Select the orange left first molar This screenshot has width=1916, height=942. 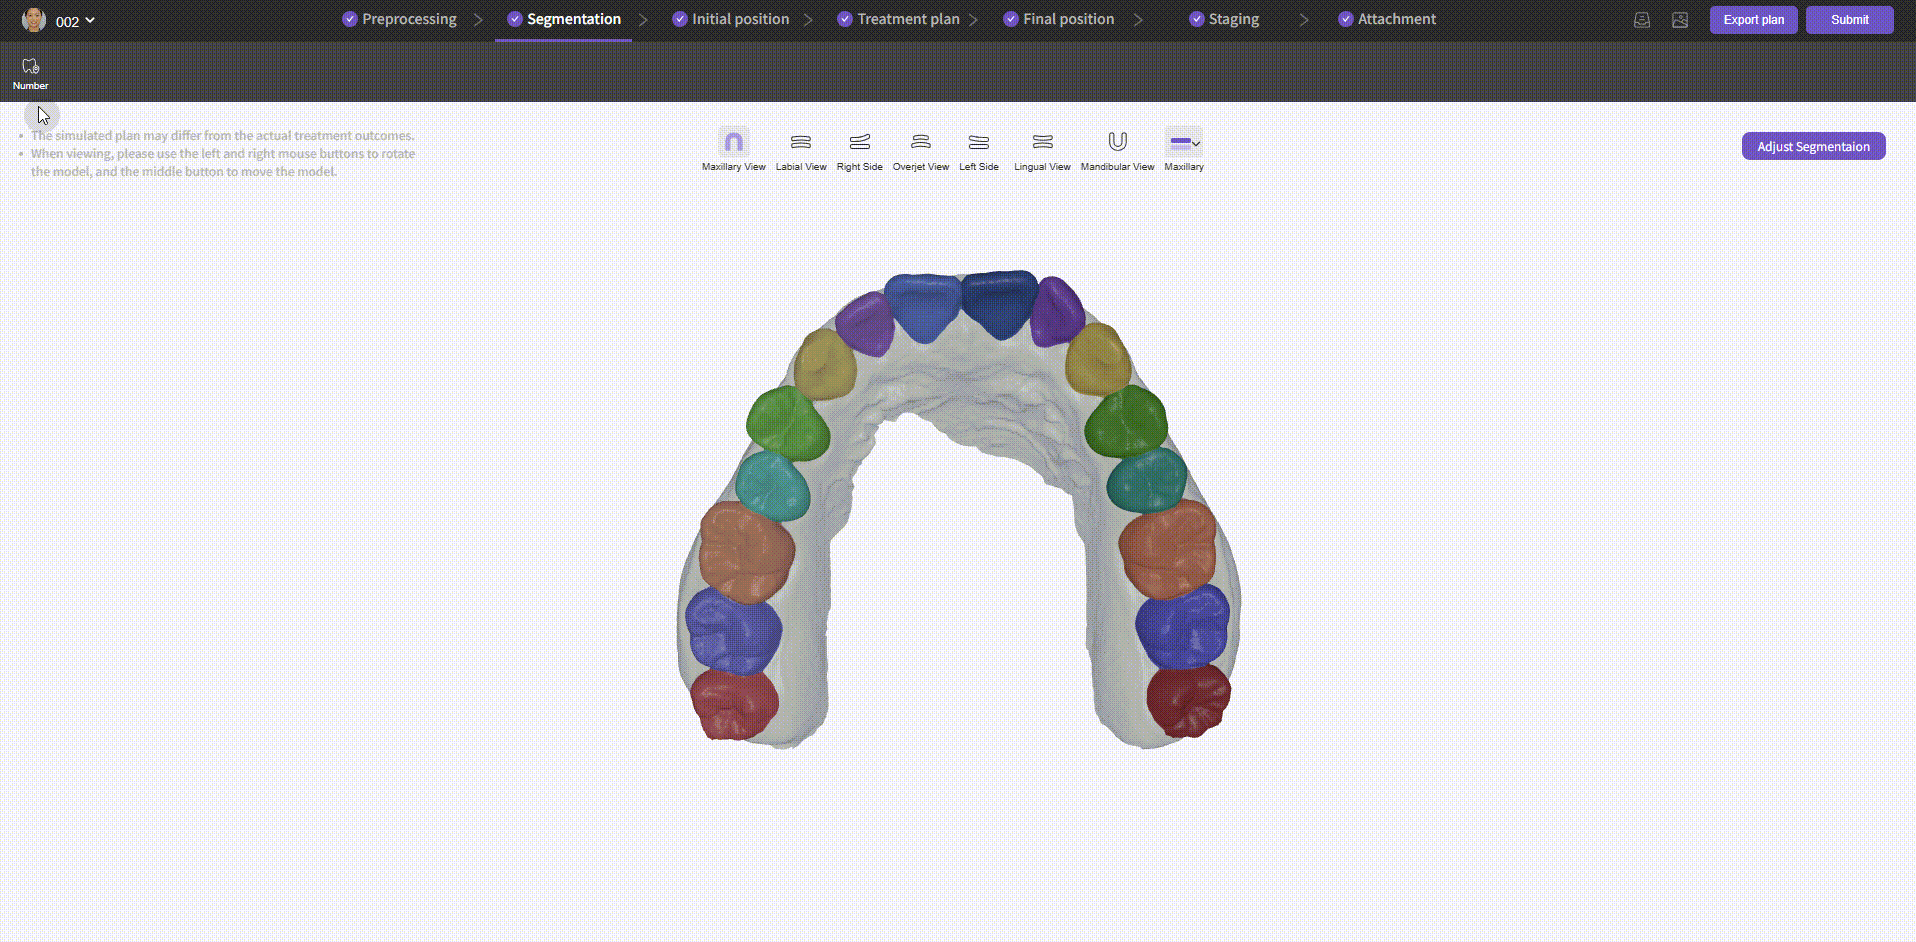1166,548
